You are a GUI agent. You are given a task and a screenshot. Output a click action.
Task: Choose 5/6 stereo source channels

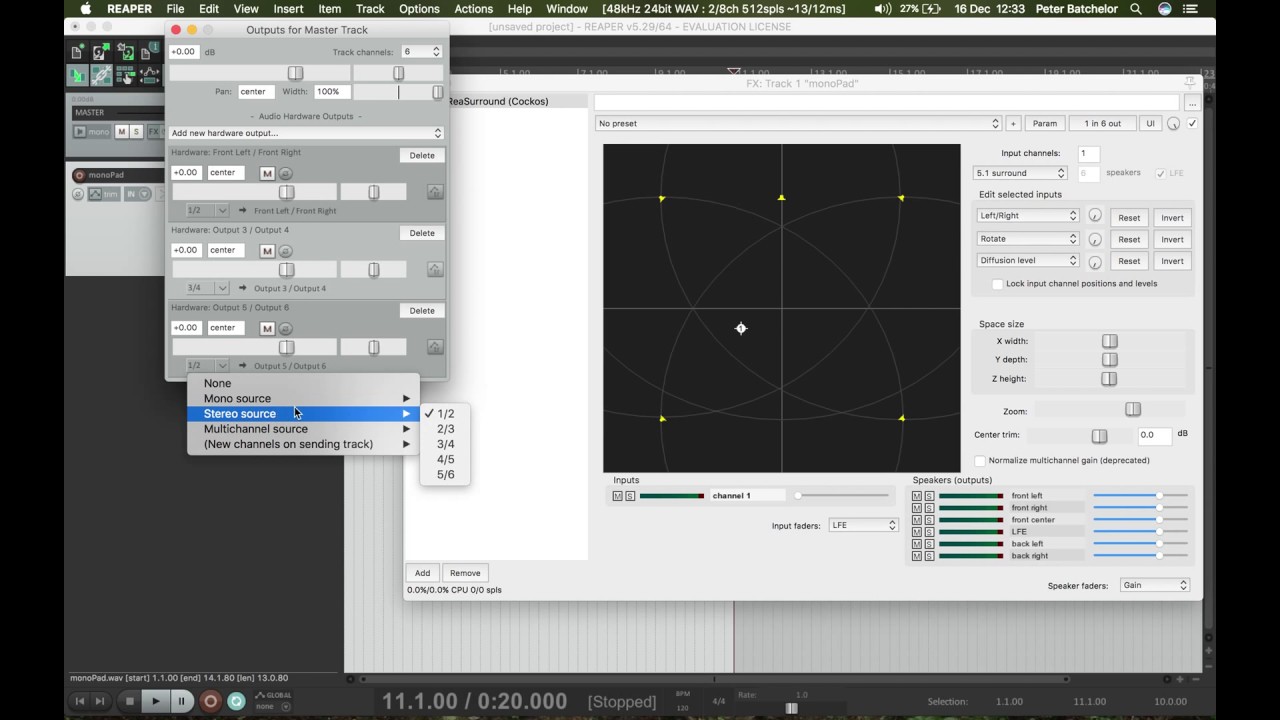pos(445,475)
